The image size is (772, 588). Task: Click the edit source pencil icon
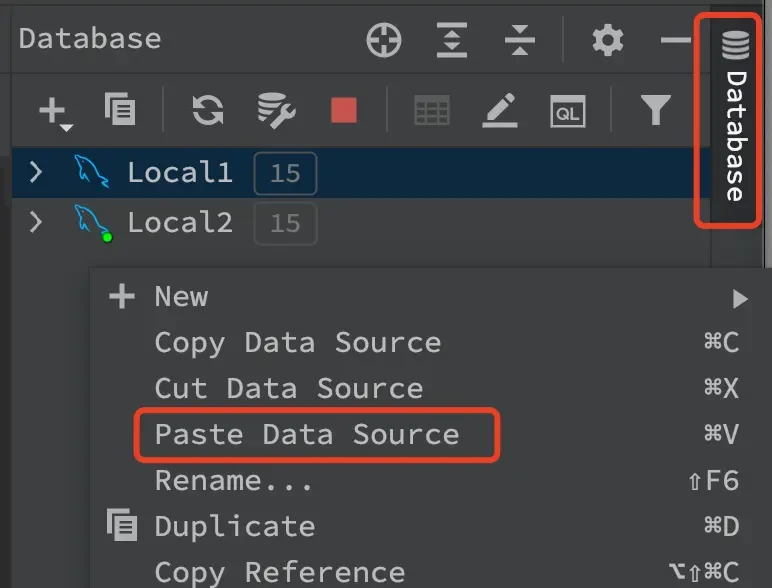click(499, 110)
